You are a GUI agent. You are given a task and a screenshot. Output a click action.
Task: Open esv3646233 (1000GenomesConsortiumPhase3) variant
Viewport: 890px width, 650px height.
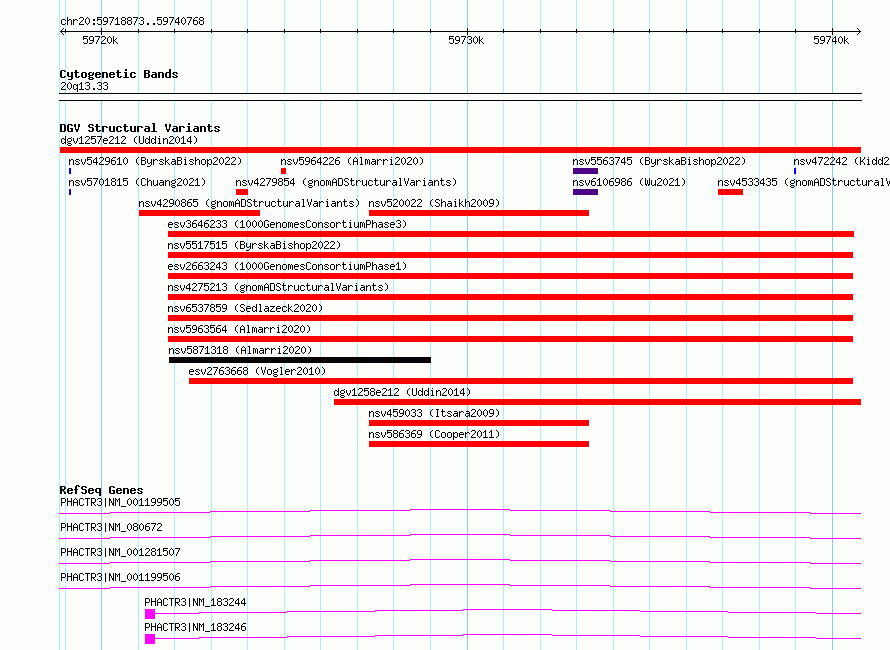[287, 224]
